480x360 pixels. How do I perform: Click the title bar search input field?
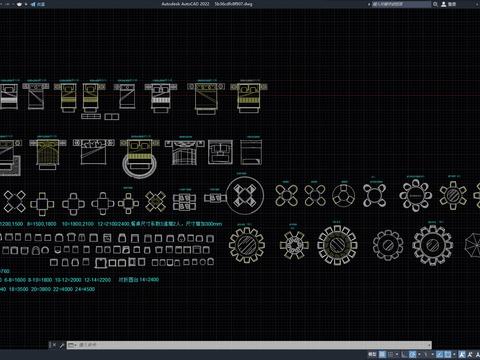(x=401, y=4)
